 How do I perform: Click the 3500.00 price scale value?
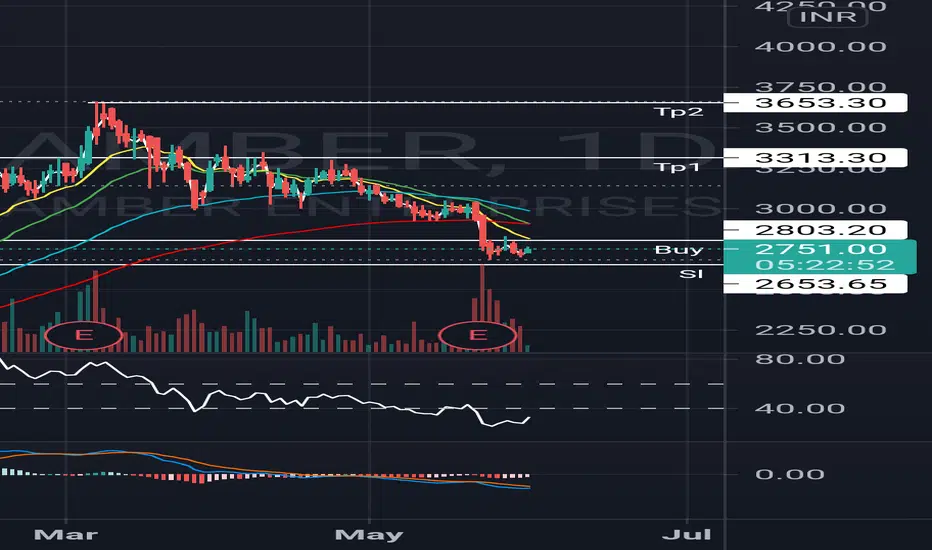point(820,127)
